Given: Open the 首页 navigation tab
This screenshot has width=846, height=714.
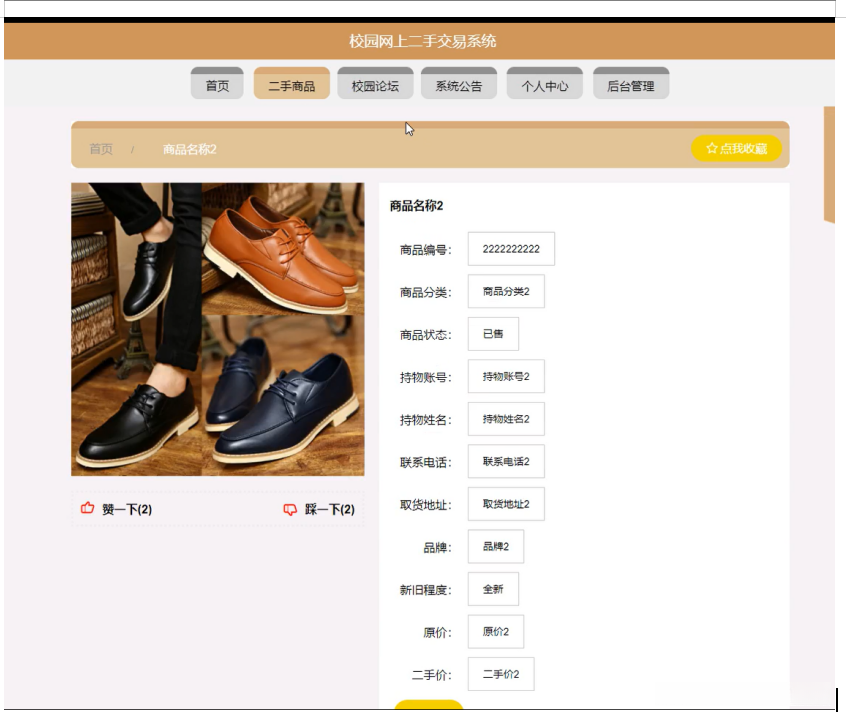Looking at the screenshot, I should [217, 84].
